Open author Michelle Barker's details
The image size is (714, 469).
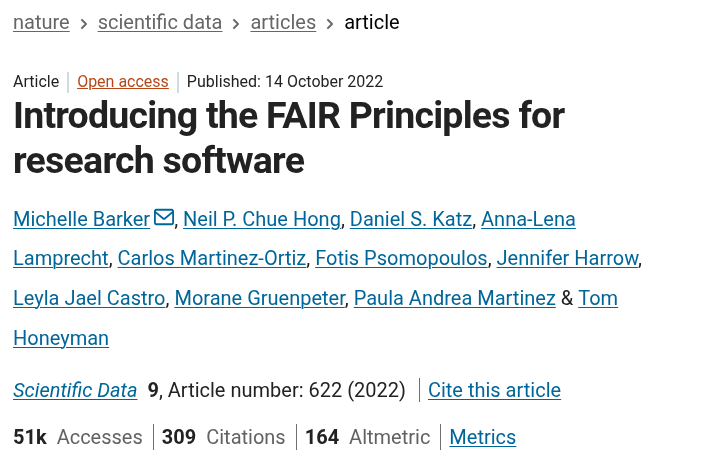(x=81, y=219)
